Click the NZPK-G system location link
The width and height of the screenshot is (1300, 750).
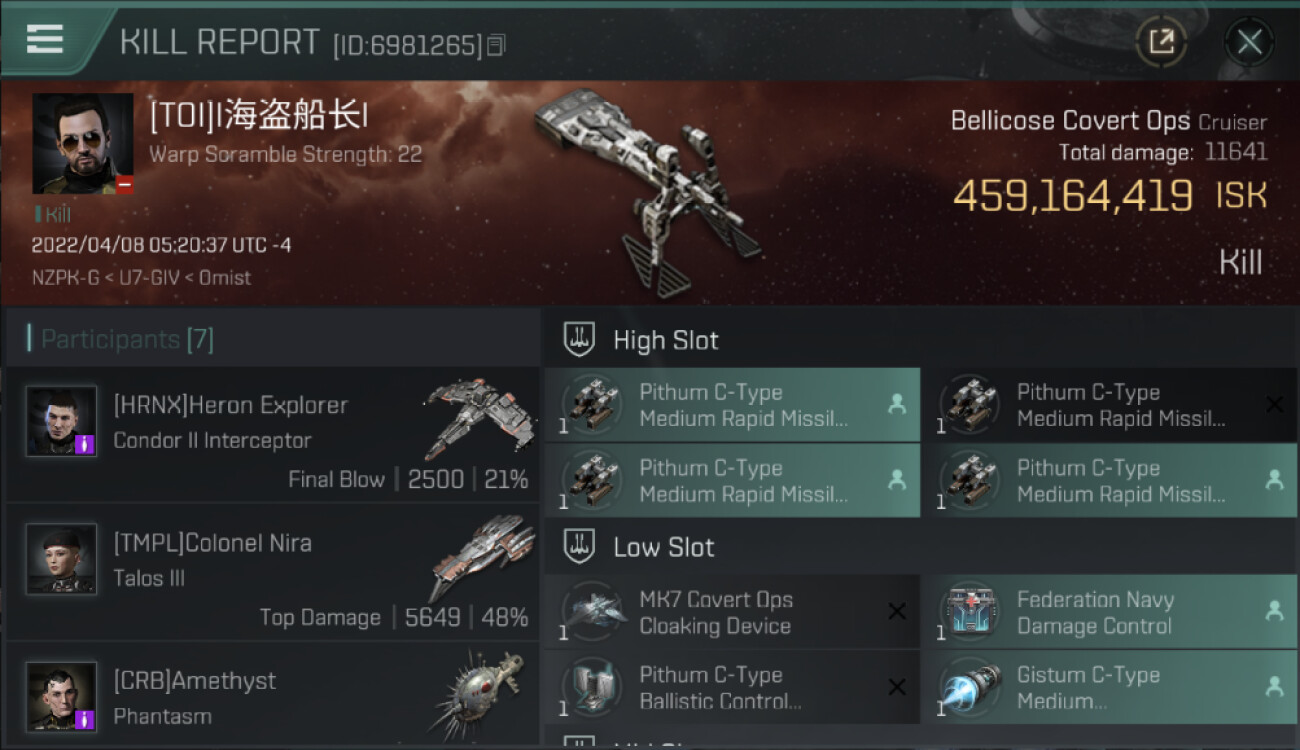[65, 278]
